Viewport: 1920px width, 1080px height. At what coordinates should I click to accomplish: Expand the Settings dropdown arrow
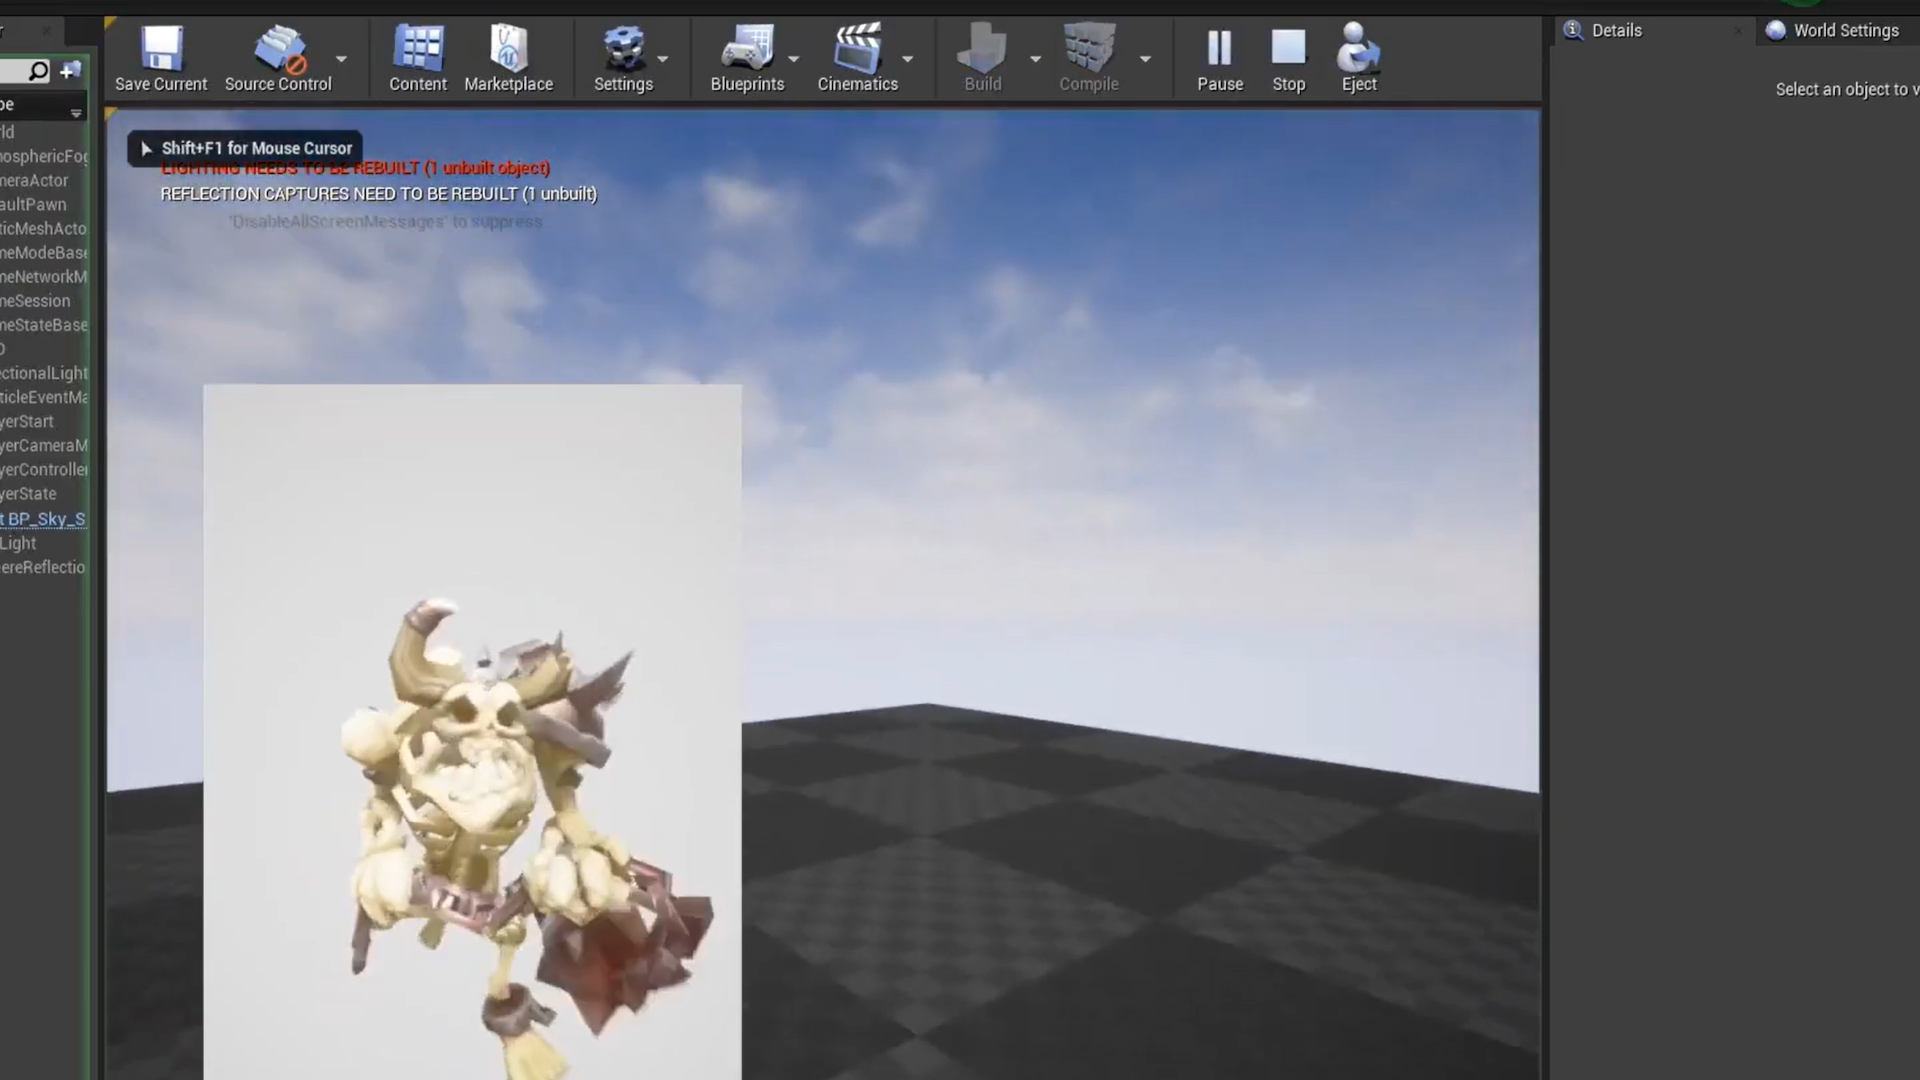click(663, 59)
